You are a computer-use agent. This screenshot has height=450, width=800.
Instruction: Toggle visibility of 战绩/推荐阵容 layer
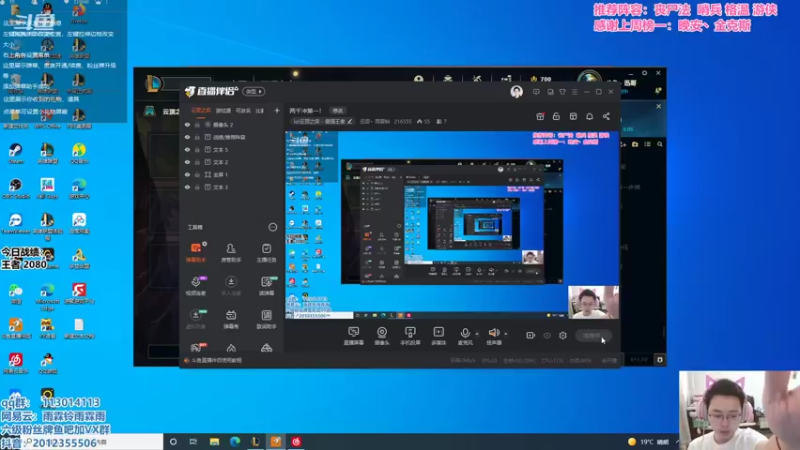pos(187,137)
